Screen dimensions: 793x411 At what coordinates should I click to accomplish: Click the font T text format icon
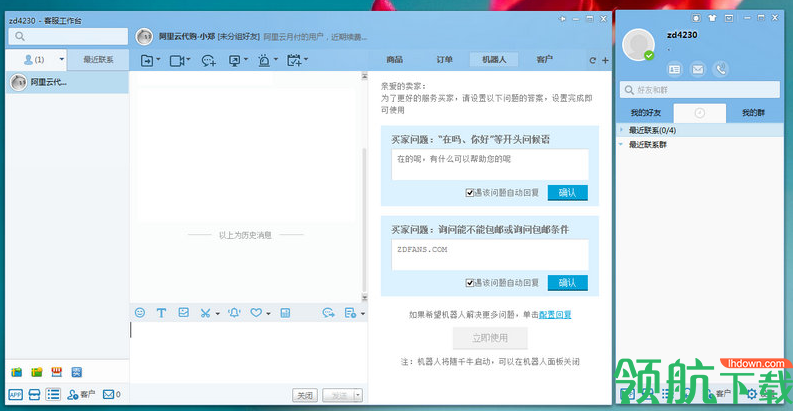click(161, 313)
